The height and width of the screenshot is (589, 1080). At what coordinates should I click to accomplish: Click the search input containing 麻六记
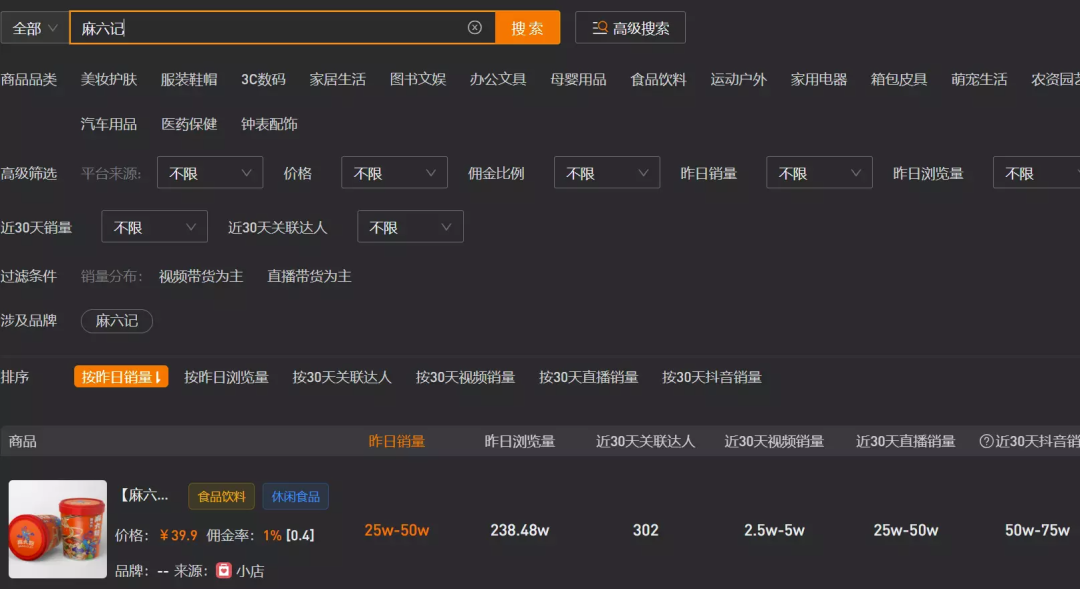pyautogui.click(x=282, y=28)
